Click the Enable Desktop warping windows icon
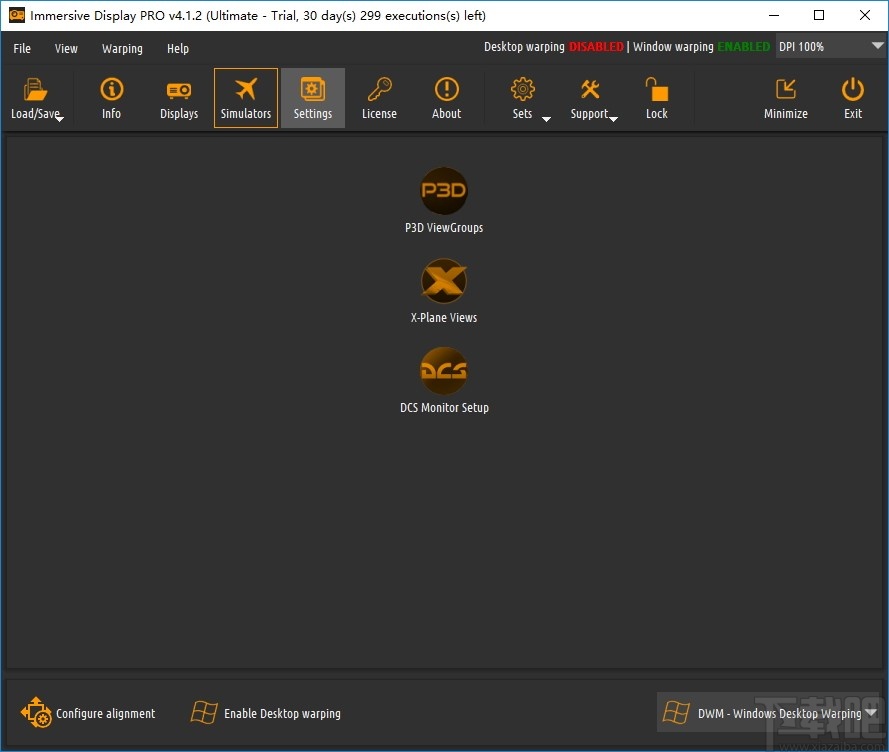The width and height of the screenshot is (889, 752). tap(204, 712)
